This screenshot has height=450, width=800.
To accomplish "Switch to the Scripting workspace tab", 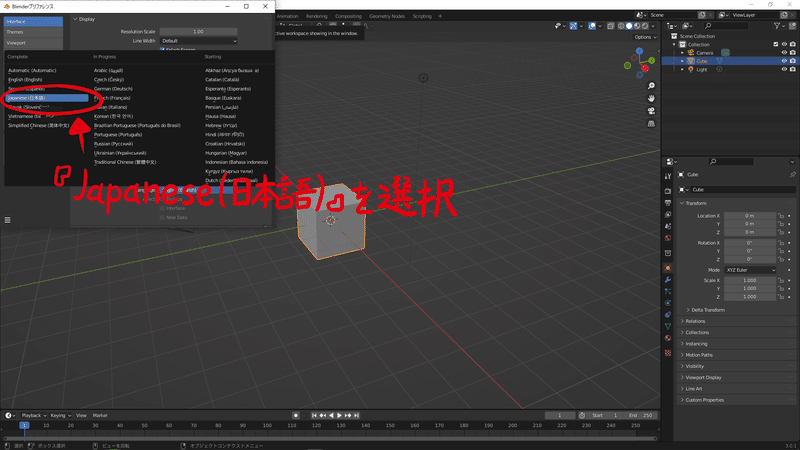I will [422, 16].
